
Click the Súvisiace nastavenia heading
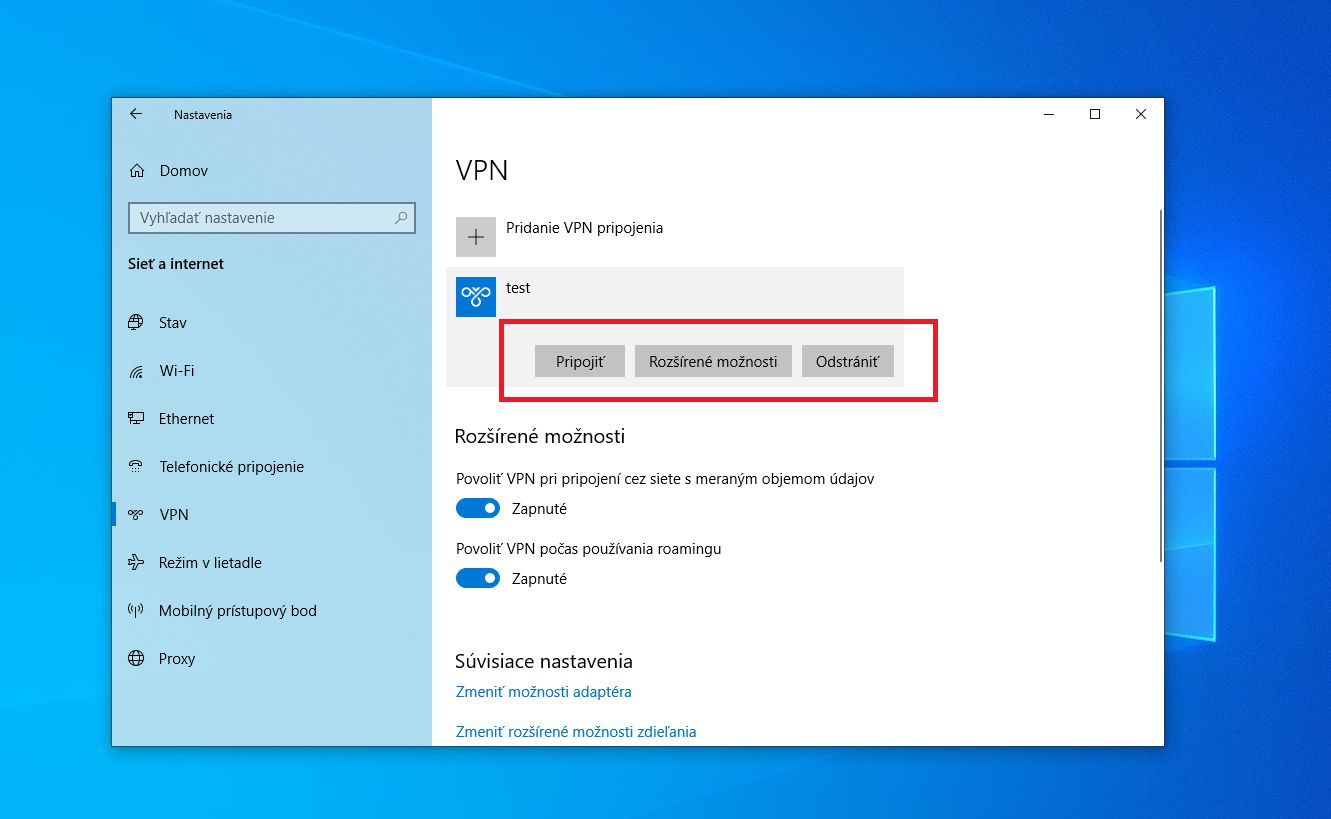click(544, 661)
